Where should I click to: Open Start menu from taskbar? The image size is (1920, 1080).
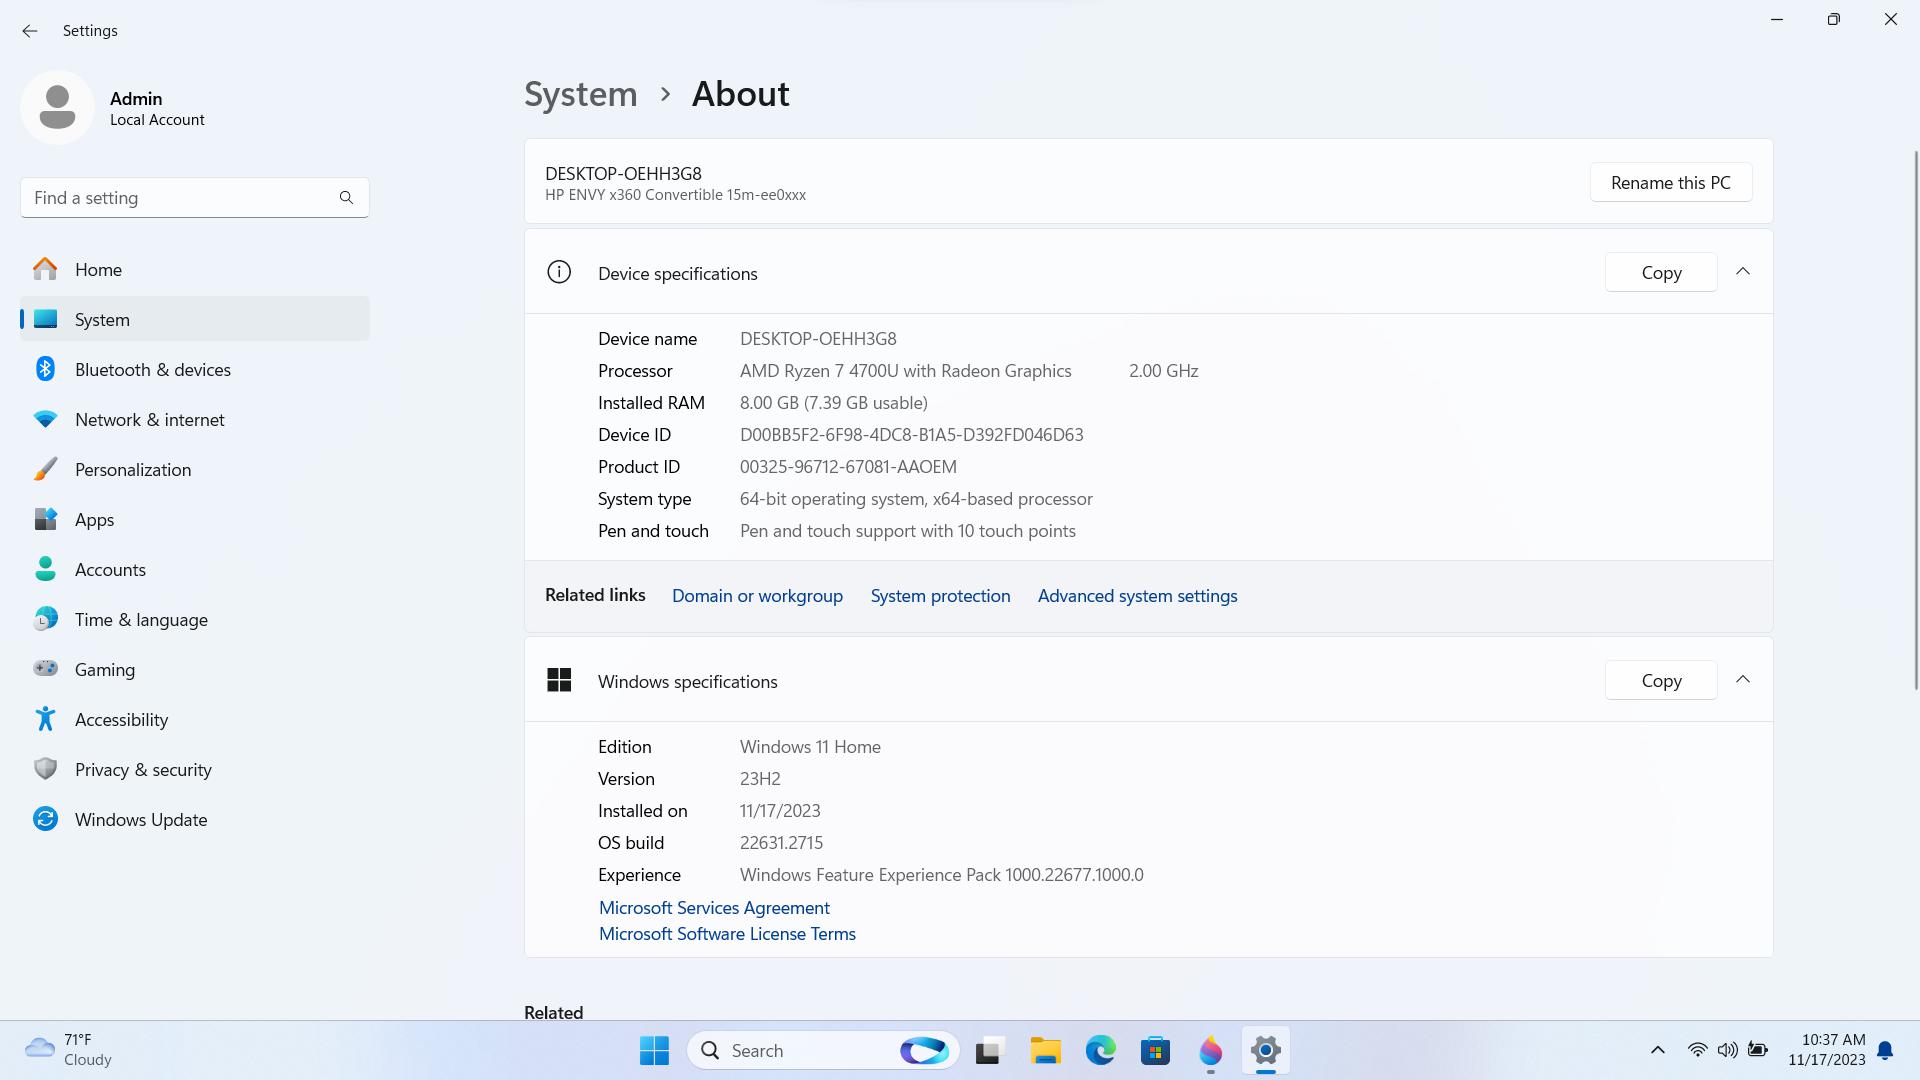coord(654,1050)
